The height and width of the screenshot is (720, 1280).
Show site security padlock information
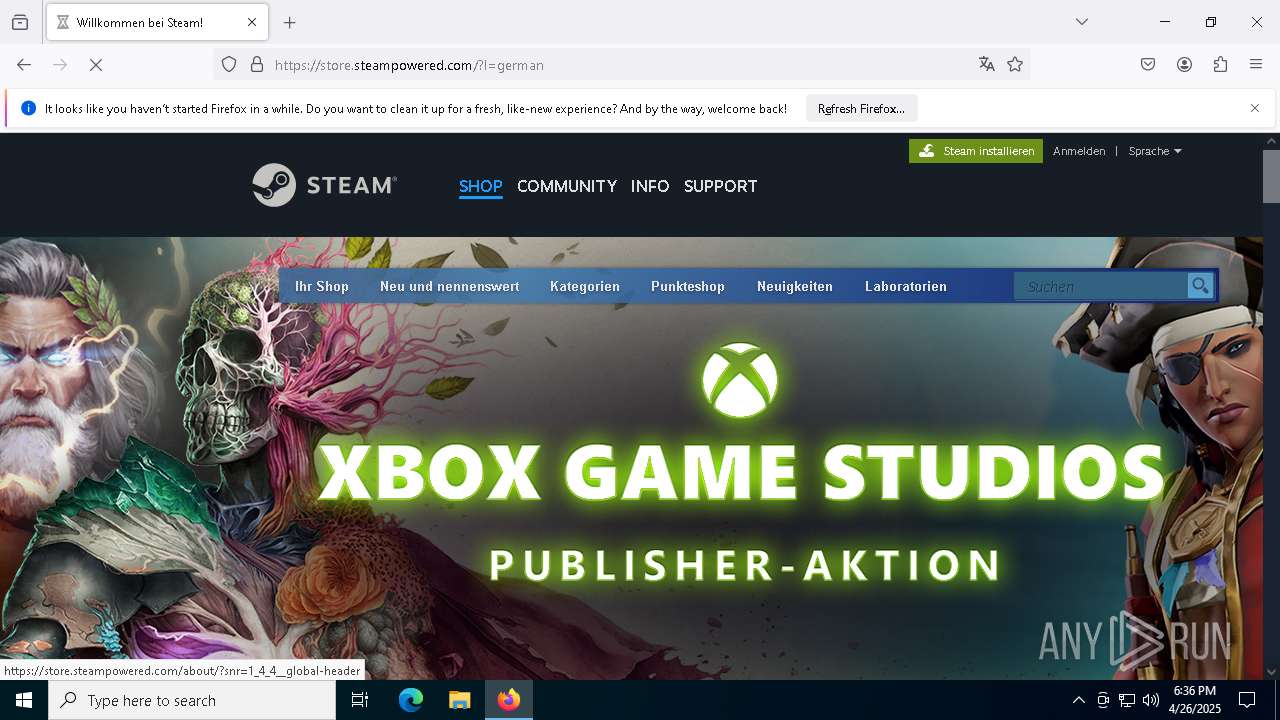pos(257,65)
